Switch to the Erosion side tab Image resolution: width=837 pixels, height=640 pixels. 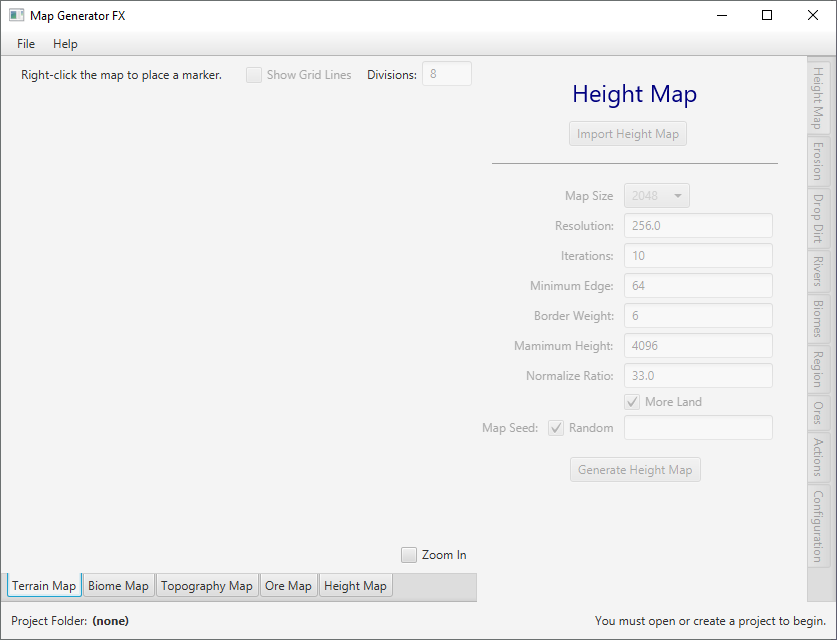(x=818, y=160)
